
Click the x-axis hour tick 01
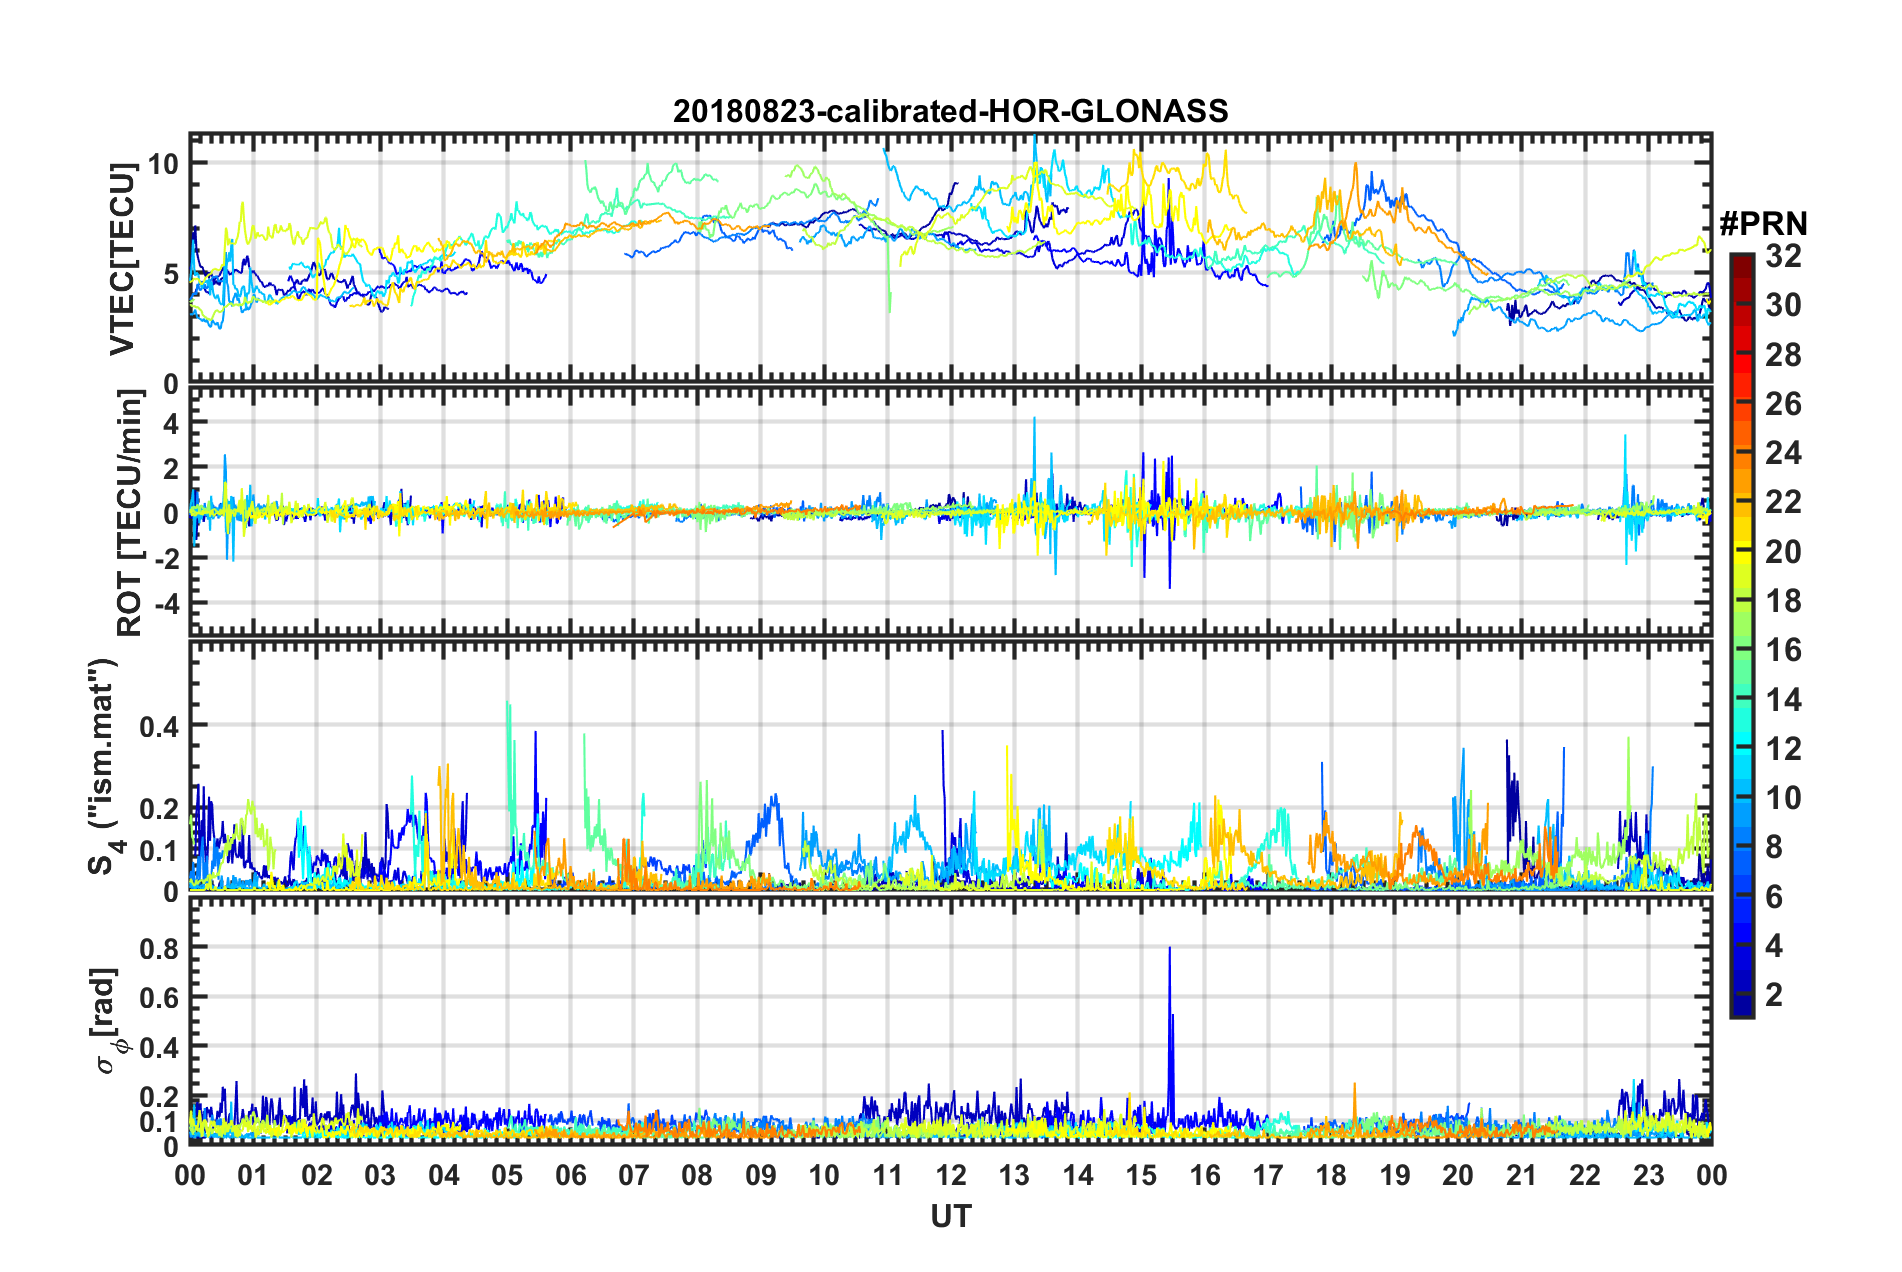(x=253, y=1175)
